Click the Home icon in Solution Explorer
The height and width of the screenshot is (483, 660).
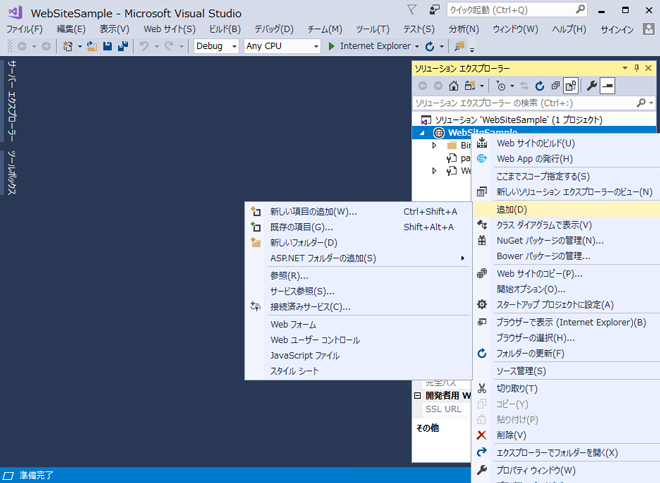(x=453, y=86)
